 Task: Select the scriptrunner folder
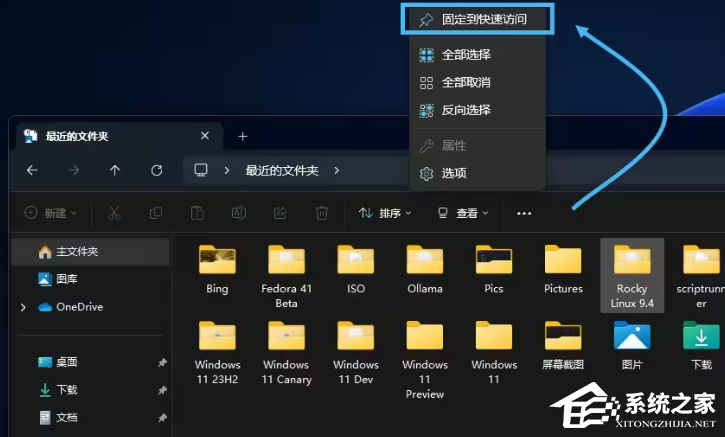tap(700, 277)
